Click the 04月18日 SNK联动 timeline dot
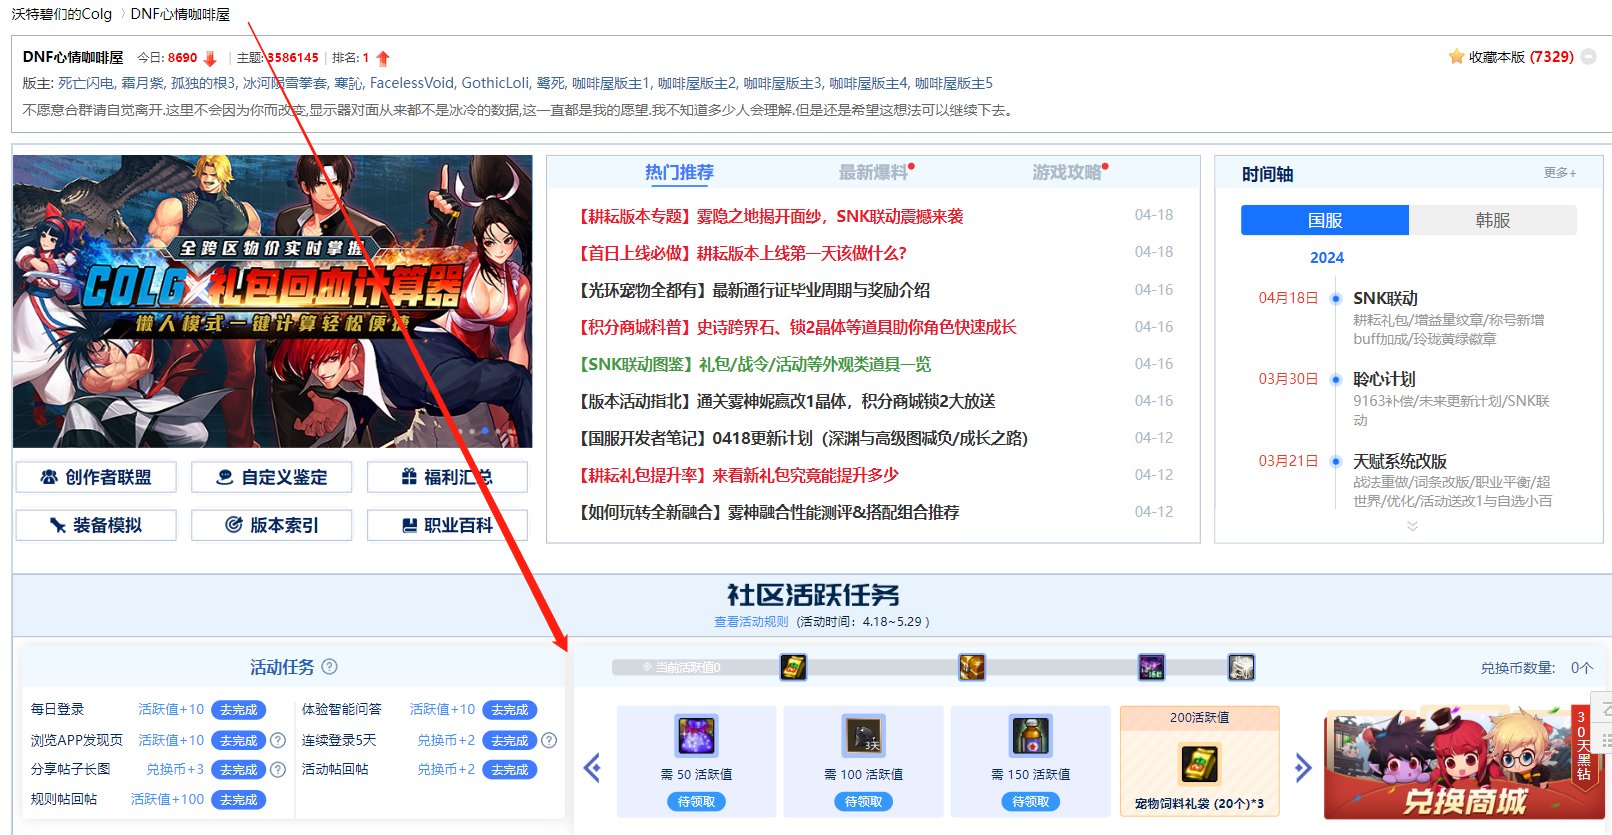Viewport: 1612px width, 835px height. pyautogui.click(x=1335, y=298)
